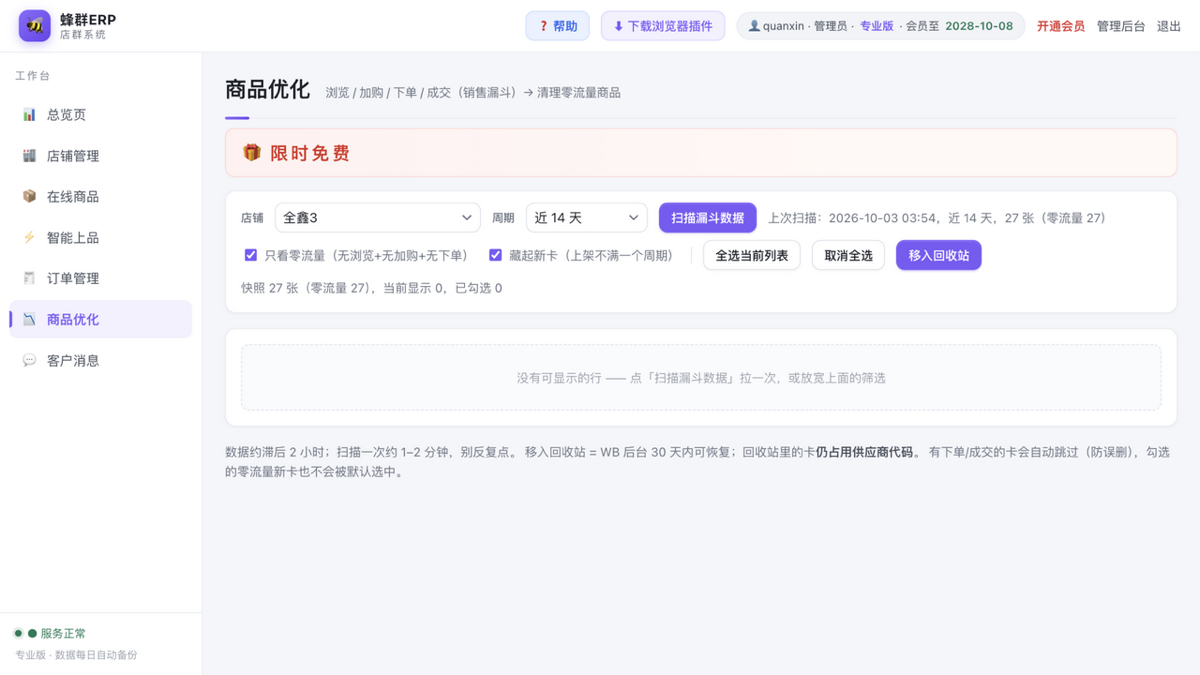Toggle the 藏起新卡 checkbox
The height and width of the screenshot is (675, 1200).
[x=495, y=255]
